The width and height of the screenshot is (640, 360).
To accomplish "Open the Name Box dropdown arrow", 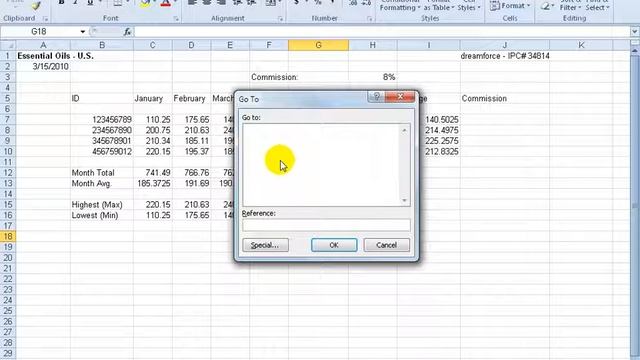I will (x=82, y=32).
